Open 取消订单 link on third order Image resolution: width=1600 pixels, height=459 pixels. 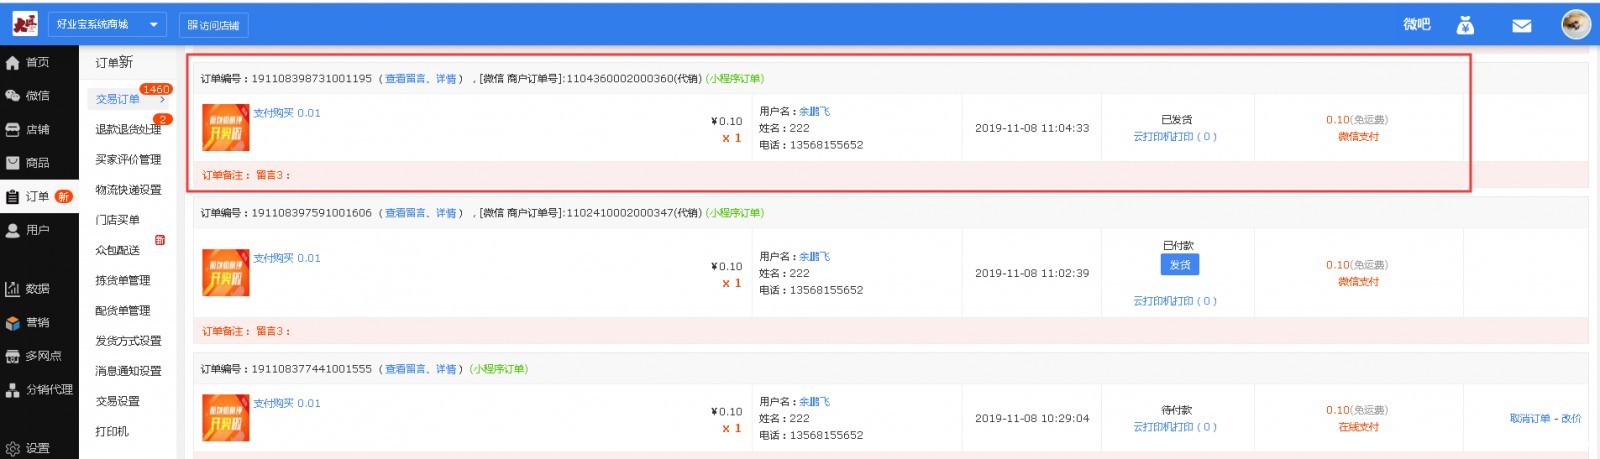(1530, 418)
